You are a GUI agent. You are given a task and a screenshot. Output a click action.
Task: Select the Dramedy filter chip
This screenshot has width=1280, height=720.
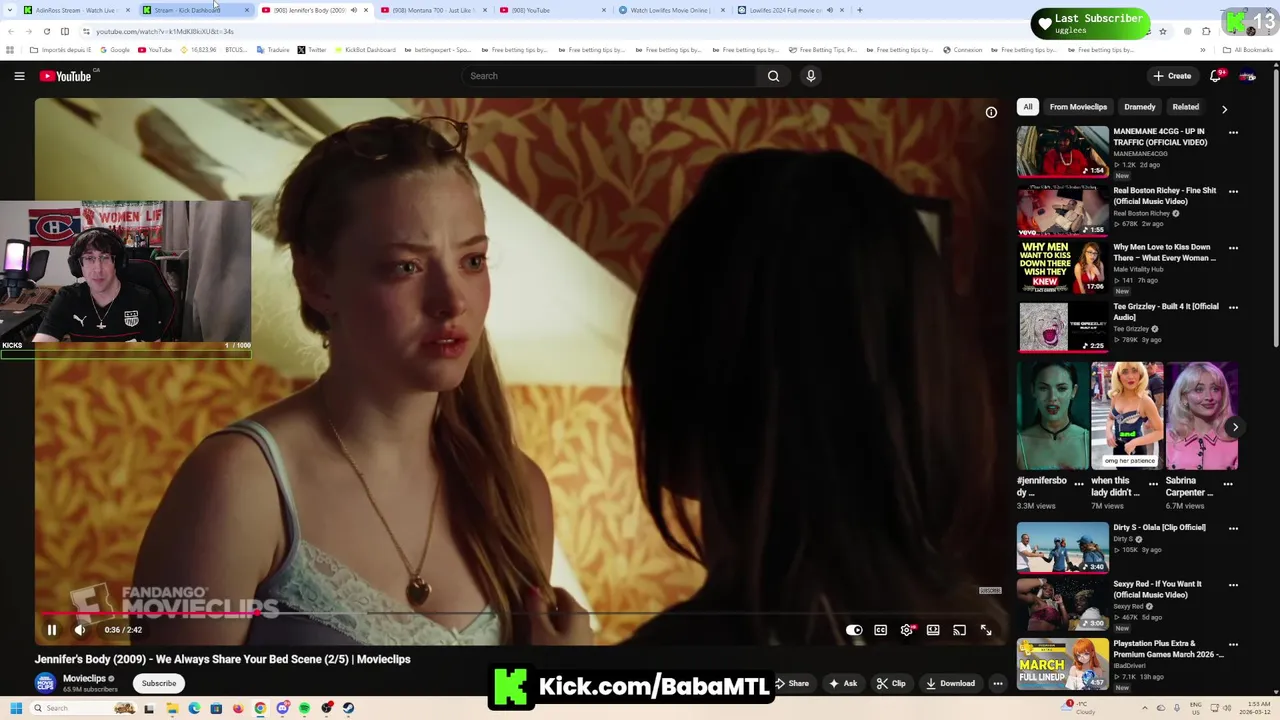[1140, 107]
